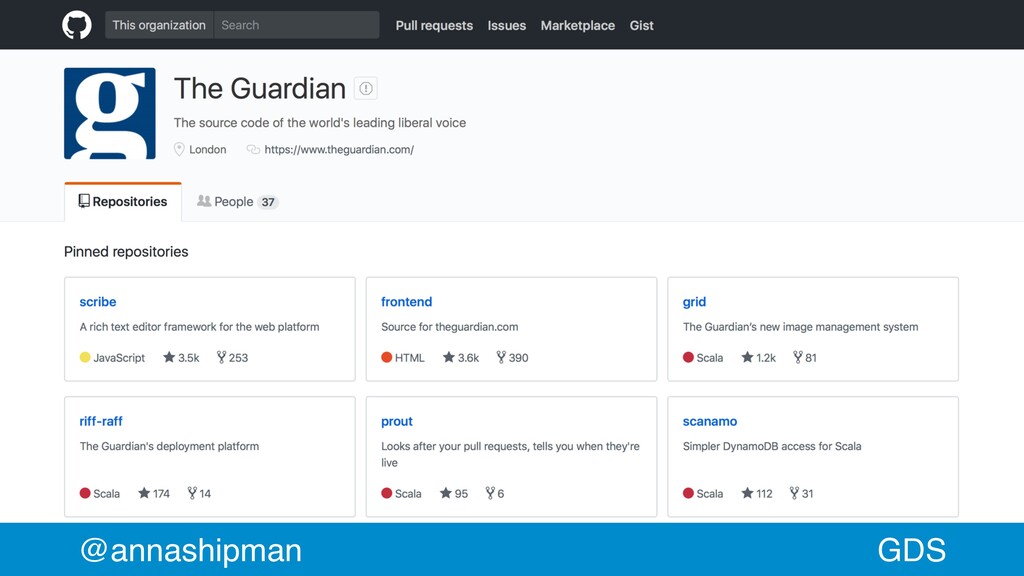Open Gist in the top navigation
This screenshot has width=1024, height=576.
coord(641,25)
